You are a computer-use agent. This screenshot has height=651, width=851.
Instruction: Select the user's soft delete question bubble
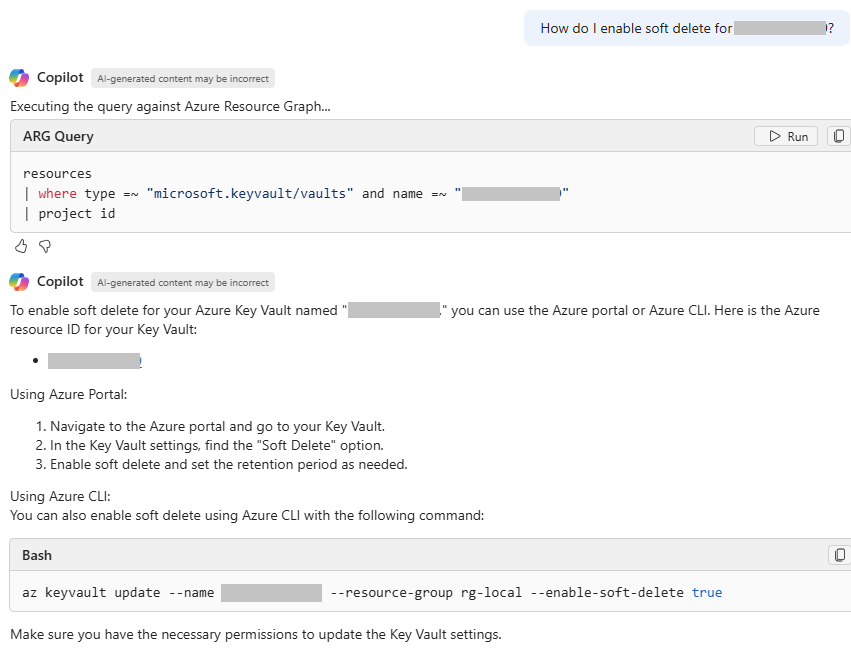(686, 28)
